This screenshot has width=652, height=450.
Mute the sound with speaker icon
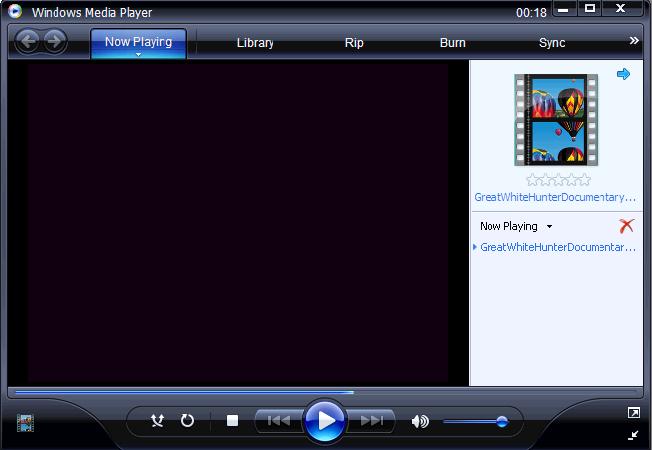[x=420, y=421]
